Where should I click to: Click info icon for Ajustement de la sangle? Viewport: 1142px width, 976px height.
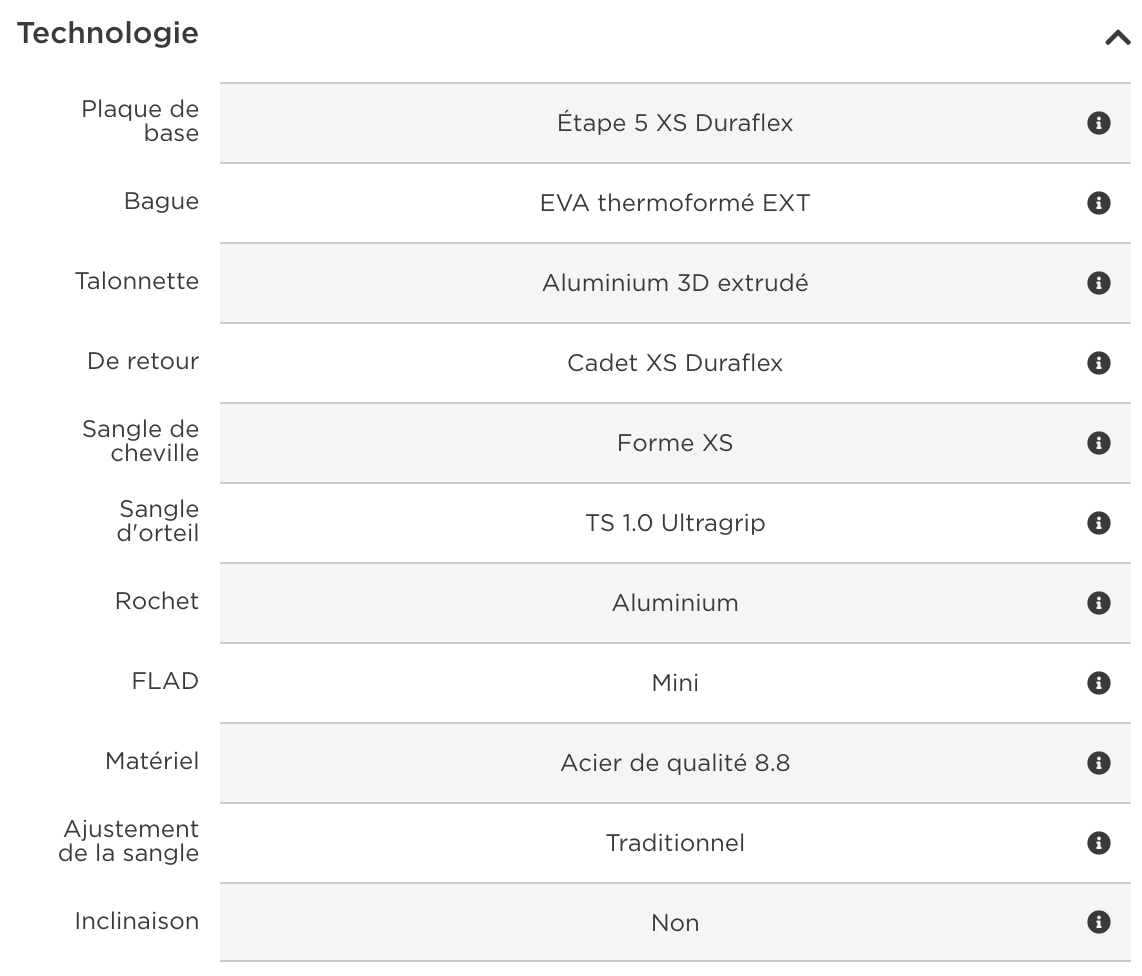tap(1098, 843)
